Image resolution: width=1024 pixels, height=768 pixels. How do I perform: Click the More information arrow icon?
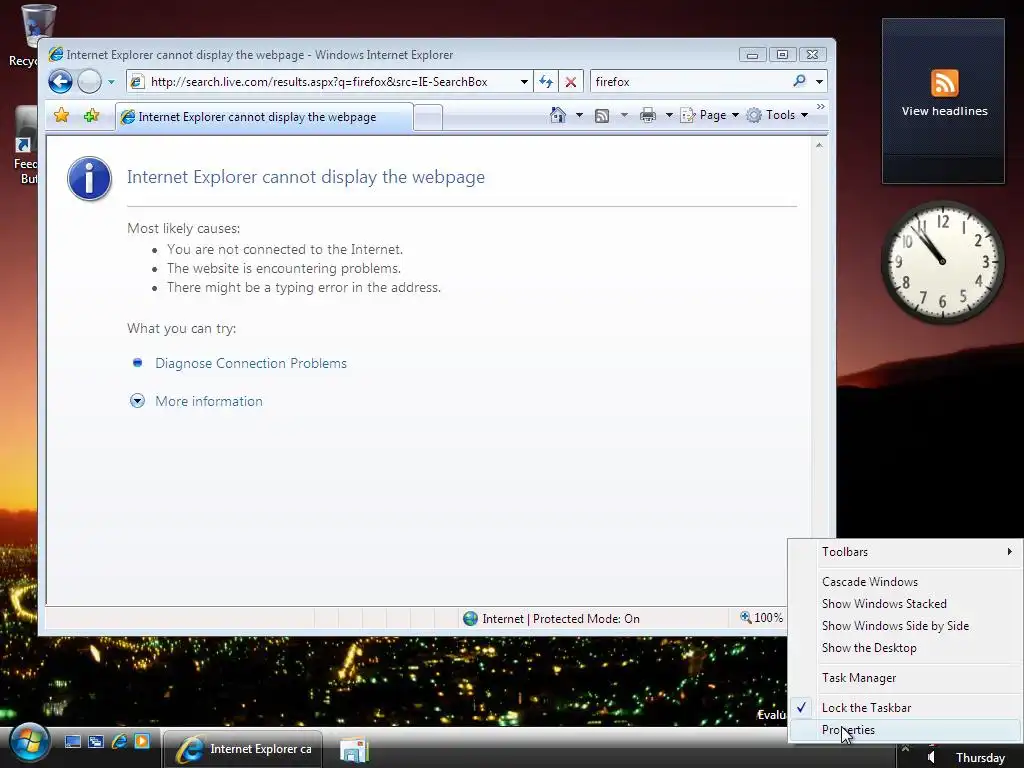pos(137,401)
